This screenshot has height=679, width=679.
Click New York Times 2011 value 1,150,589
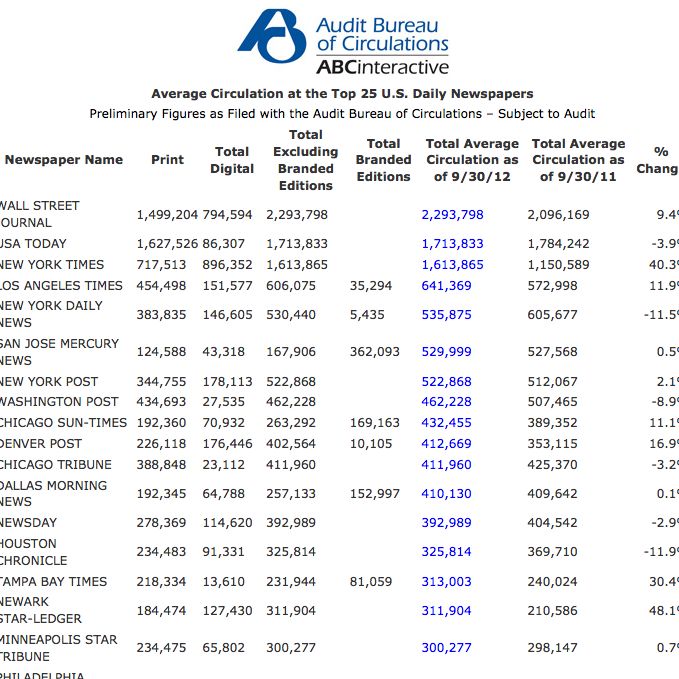(558, 264)
